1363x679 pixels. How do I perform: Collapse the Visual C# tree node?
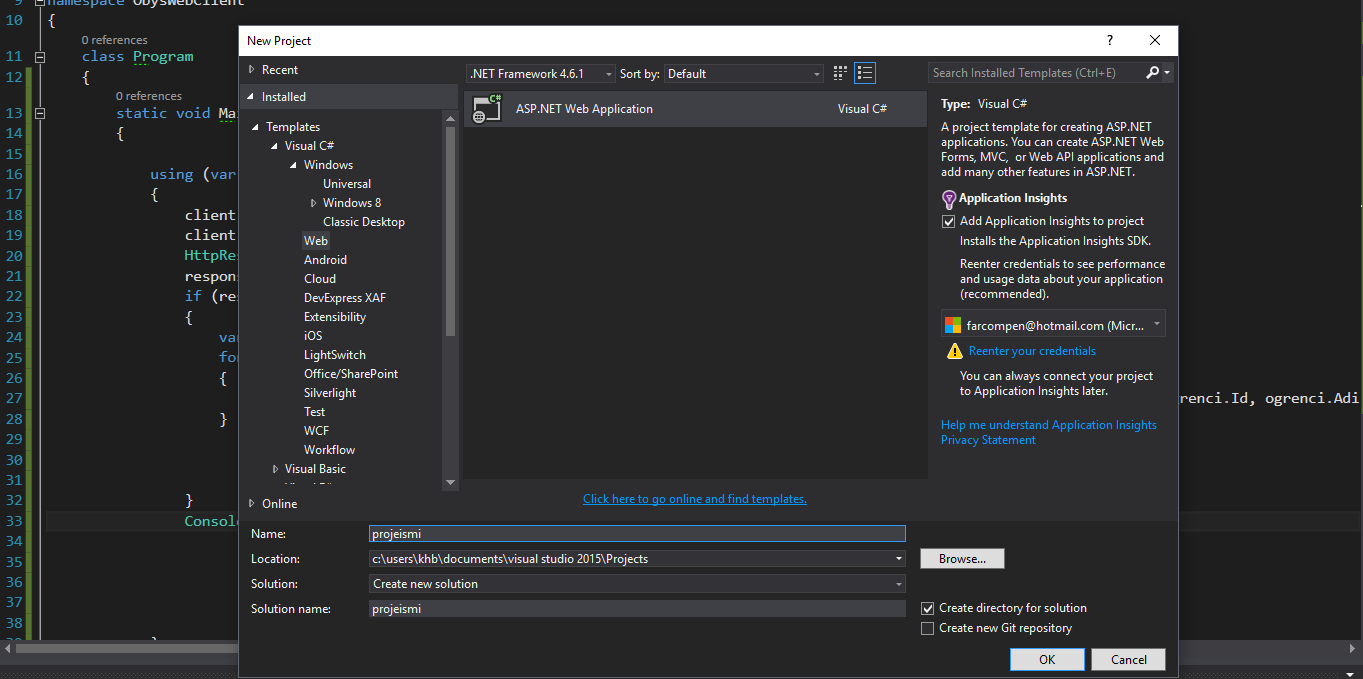pyautogui.click(x=275, y=146)
